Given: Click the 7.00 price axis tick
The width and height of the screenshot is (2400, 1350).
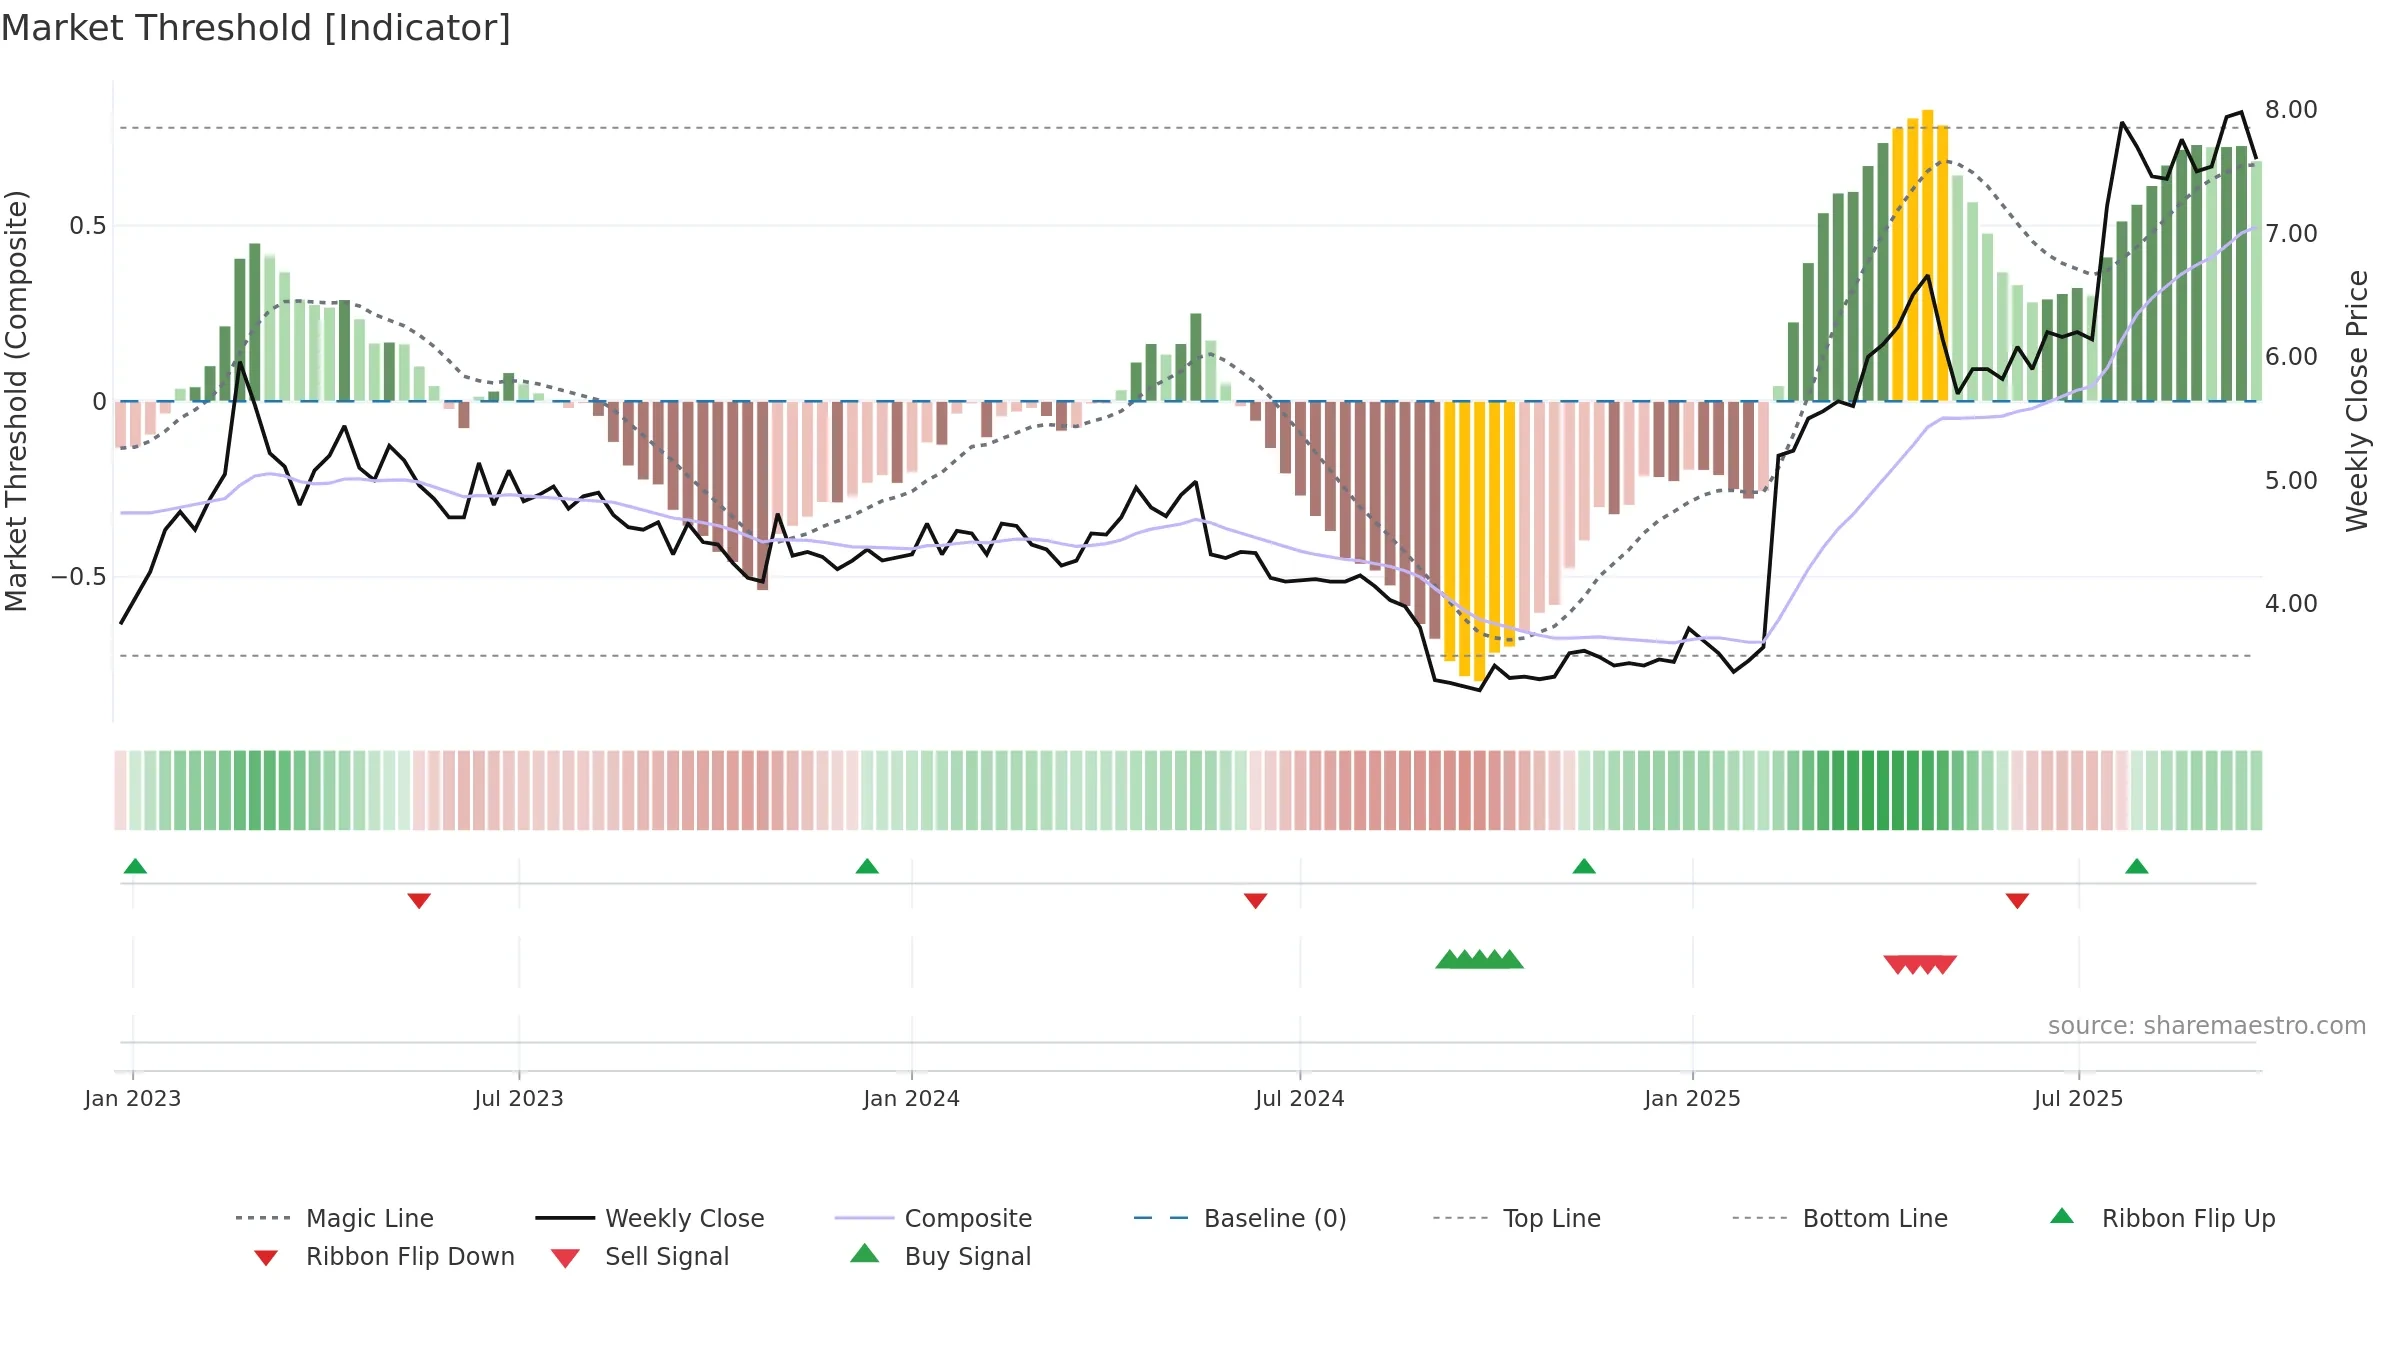Looking at the screenshot, I should click(x=2291, y=234).
